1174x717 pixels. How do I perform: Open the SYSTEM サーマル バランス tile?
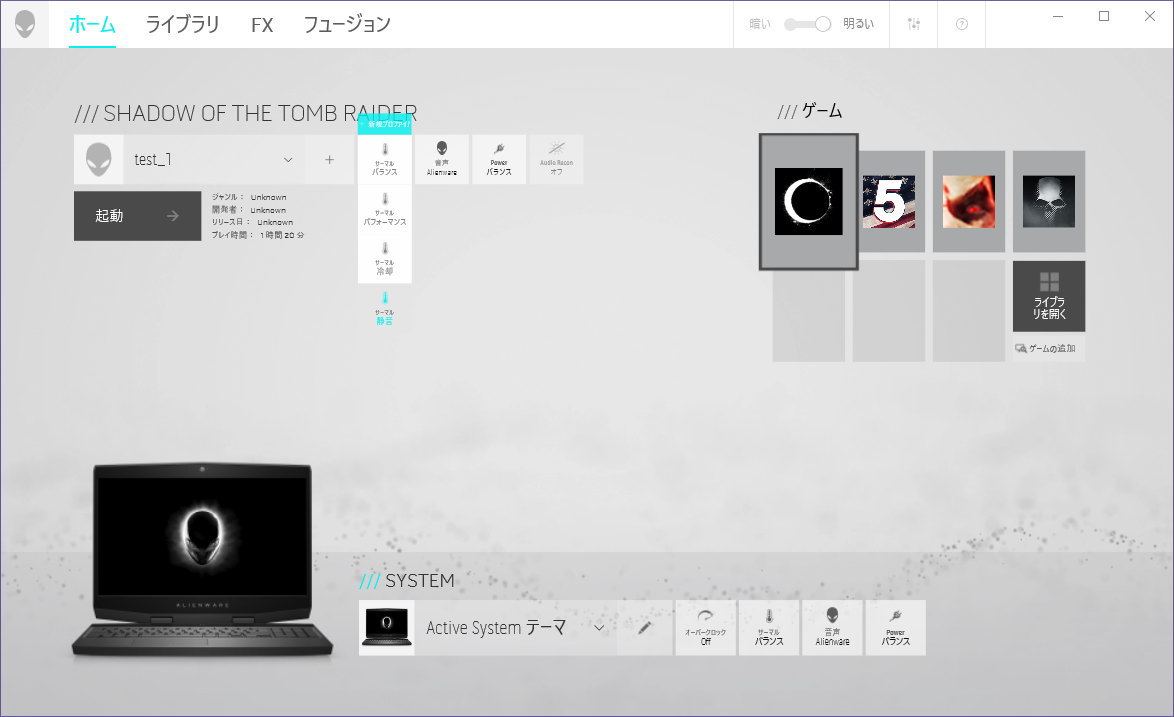pyautogui.click(x=769, y=627)
